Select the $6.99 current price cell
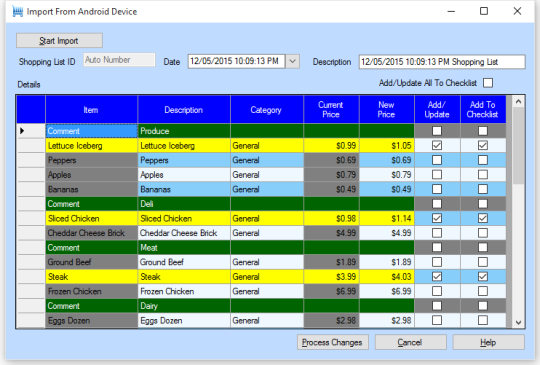This screenshot has width=540, height=365. (331, 291)
